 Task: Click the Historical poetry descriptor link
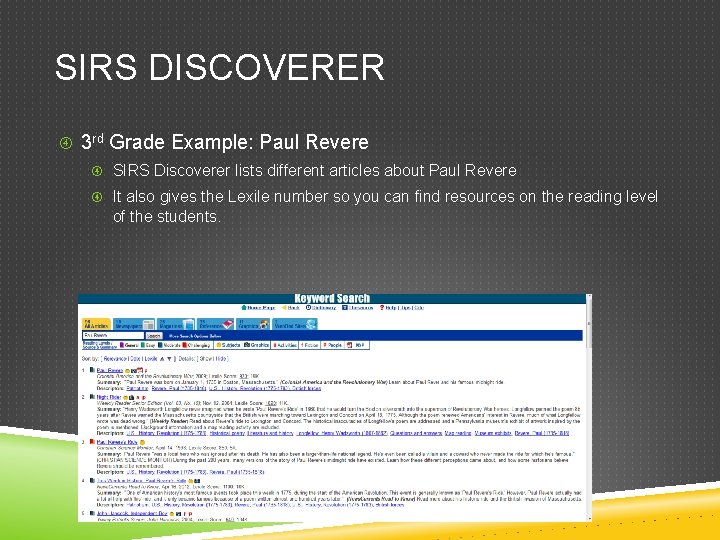228,433
